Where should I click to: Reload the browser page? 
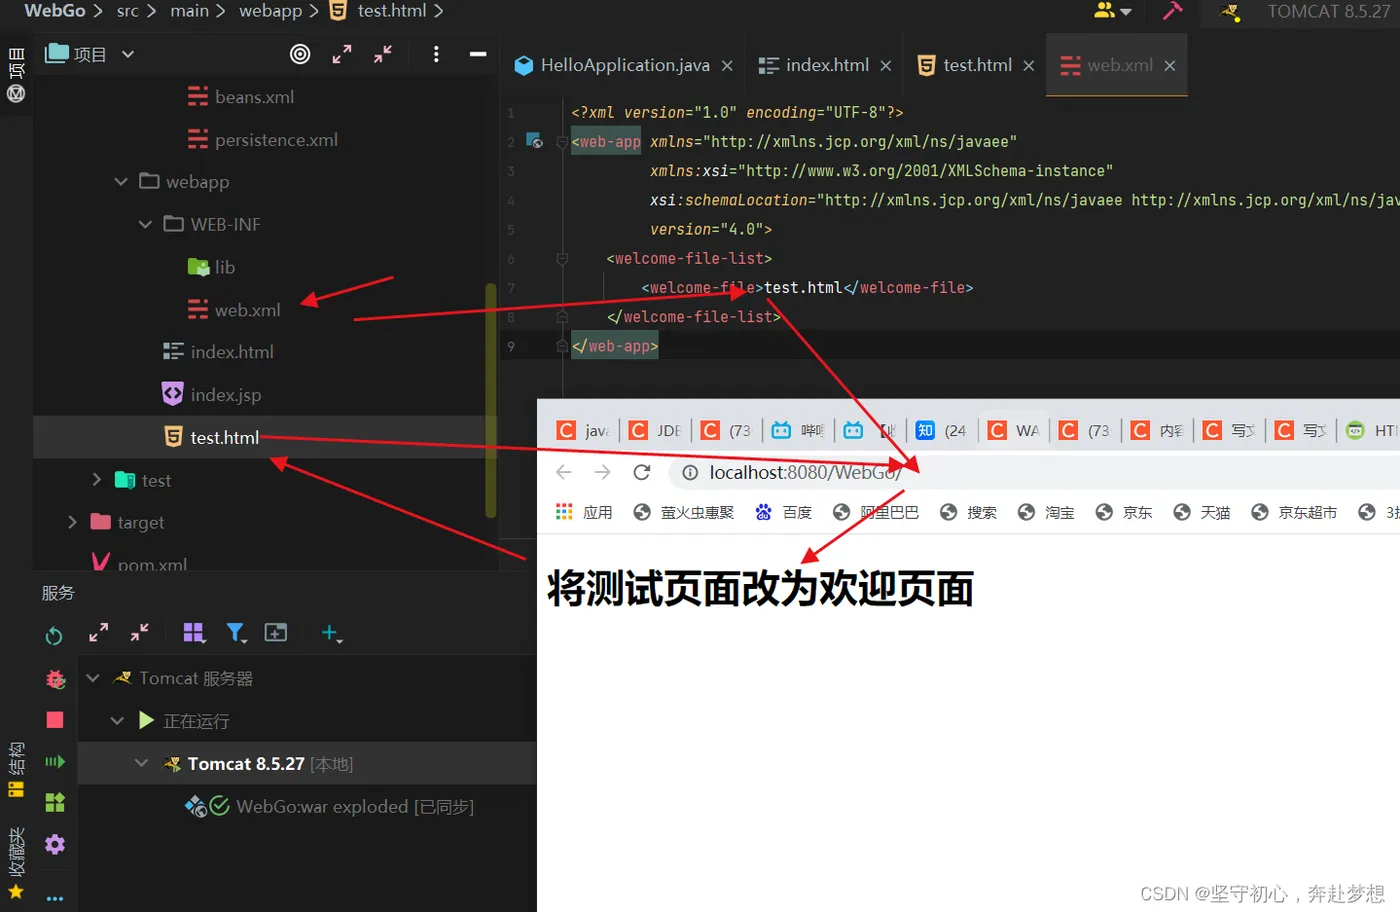[642, 472]
